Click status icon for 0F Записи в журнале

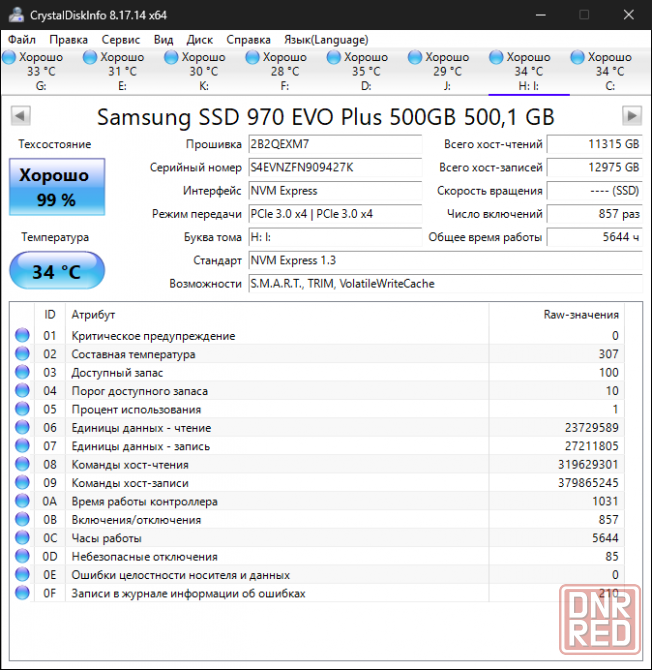click(x=22, y=592)
